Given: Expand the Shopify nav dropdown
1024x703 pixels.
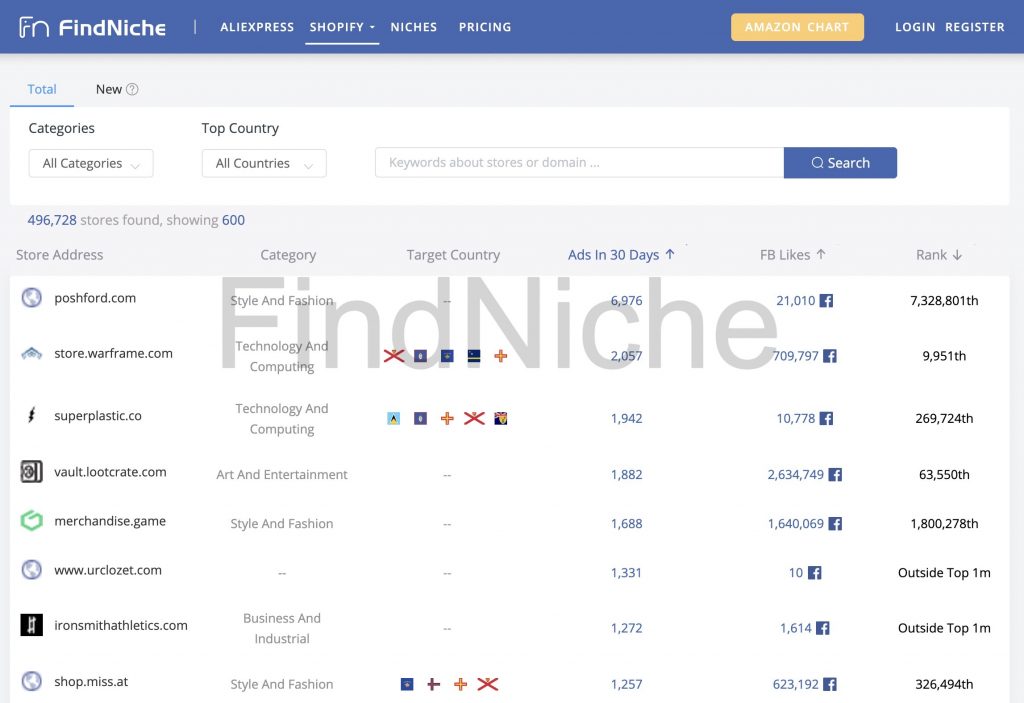Looking at the screenshot, I should (x=342, y=27).
